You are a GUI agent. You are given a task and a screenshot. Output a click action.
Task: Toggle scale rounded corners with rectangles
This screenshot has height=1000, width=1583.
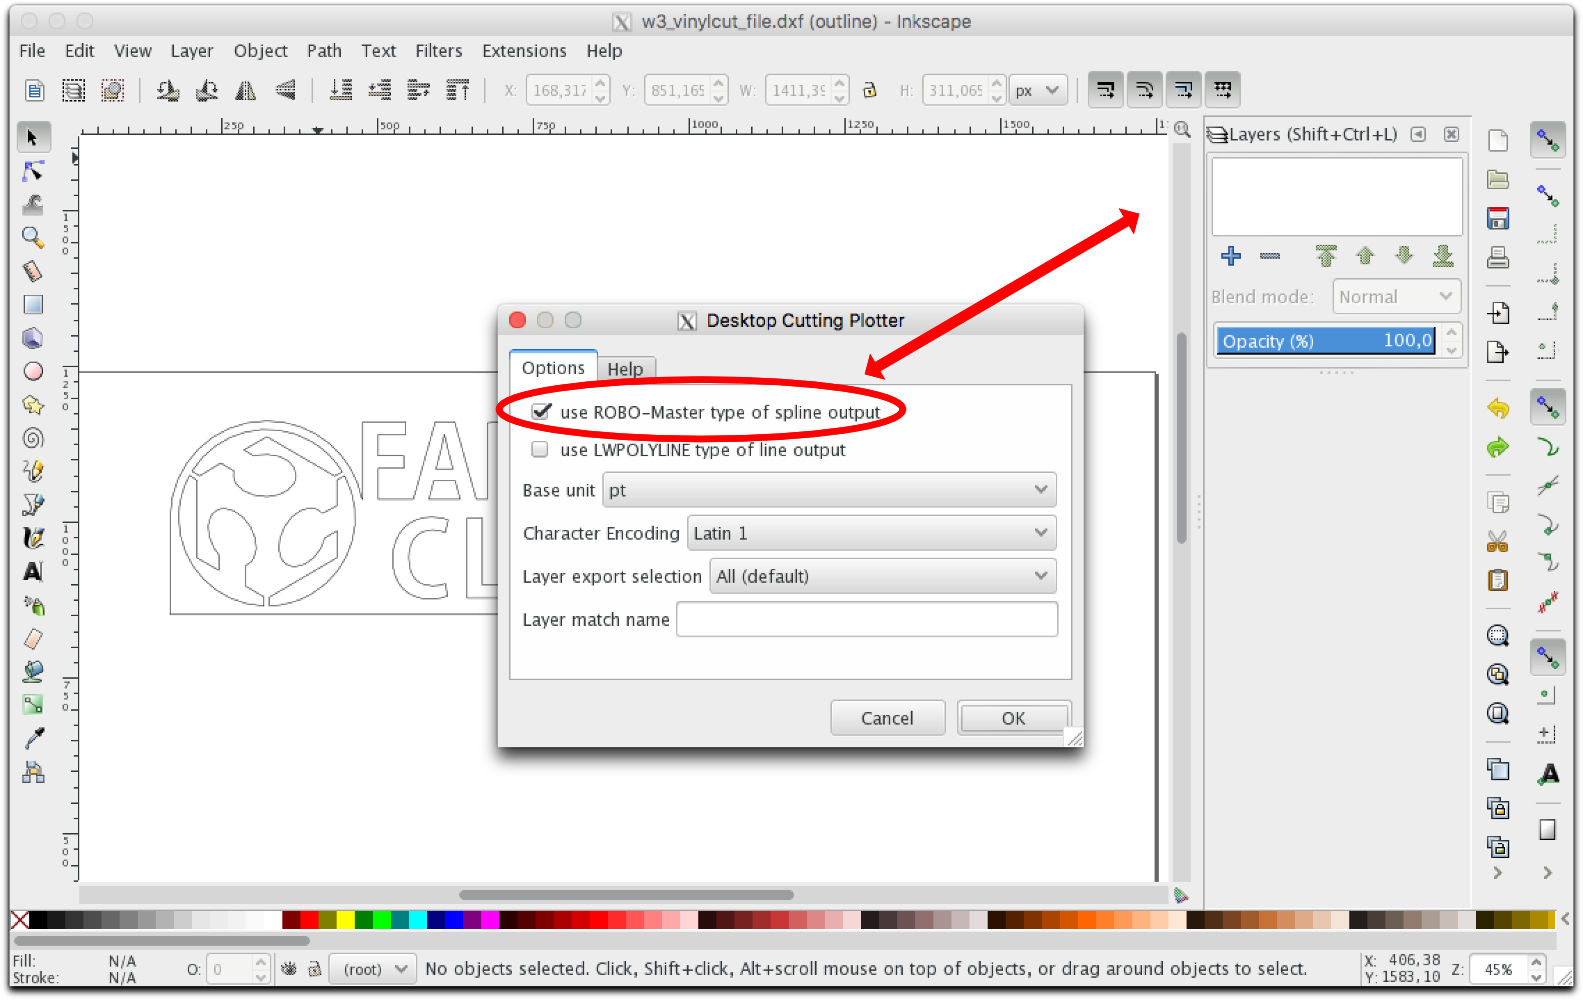click(x=1144, y=91)
